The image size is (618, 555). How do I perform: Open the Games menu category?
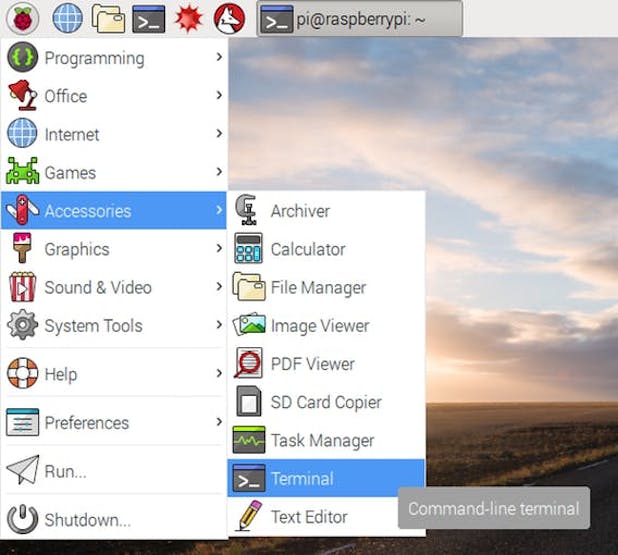114,172
